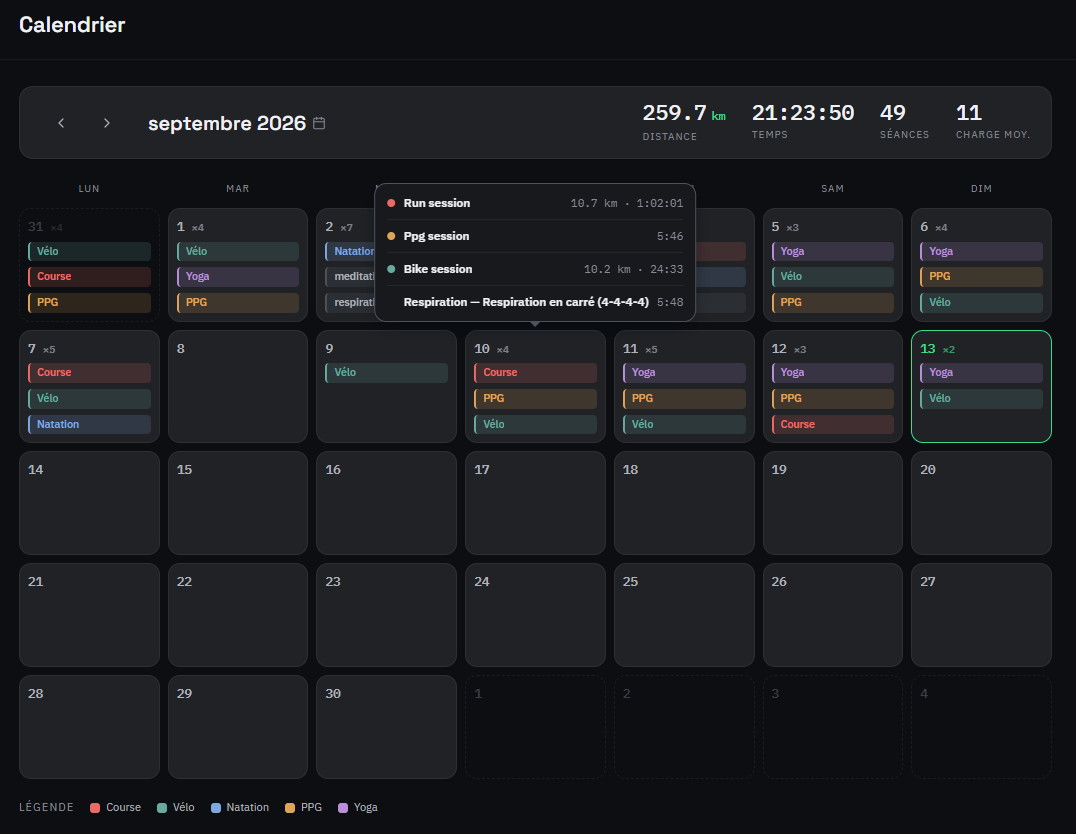The height and width of the screenshot is (834, 1076).
Task: Open Yoga session on day 11
Action: click(684, 373)
